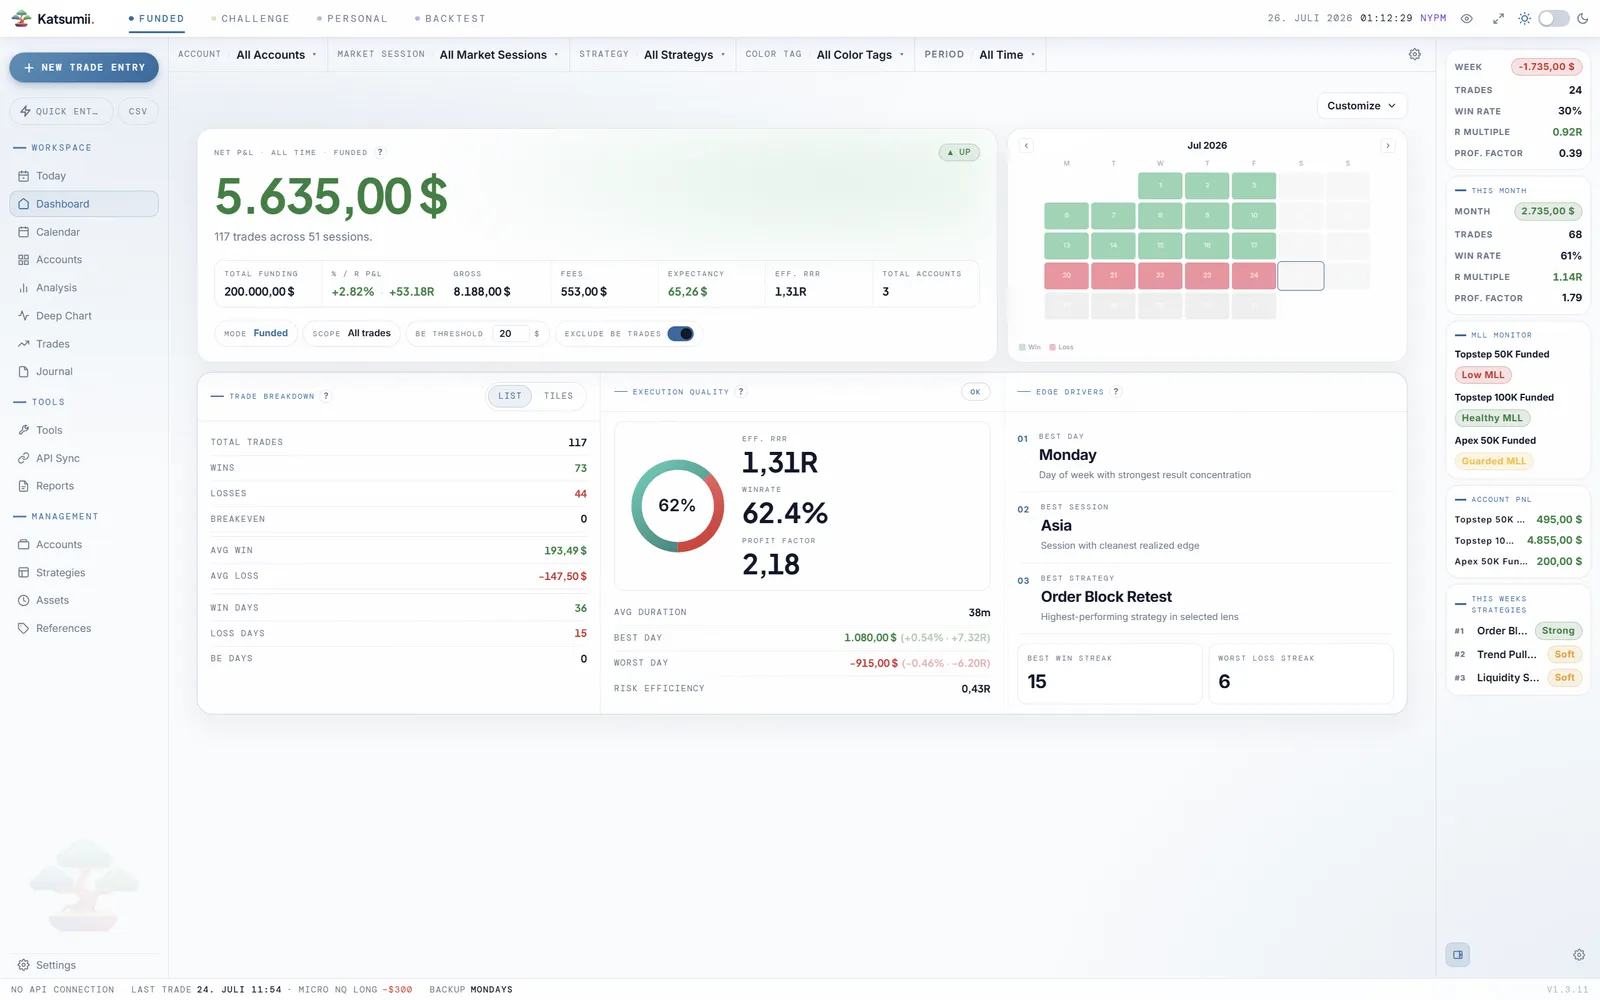Expand the Customize dropdown
Screen dimensions: 1600x1000
[1361, 106]
